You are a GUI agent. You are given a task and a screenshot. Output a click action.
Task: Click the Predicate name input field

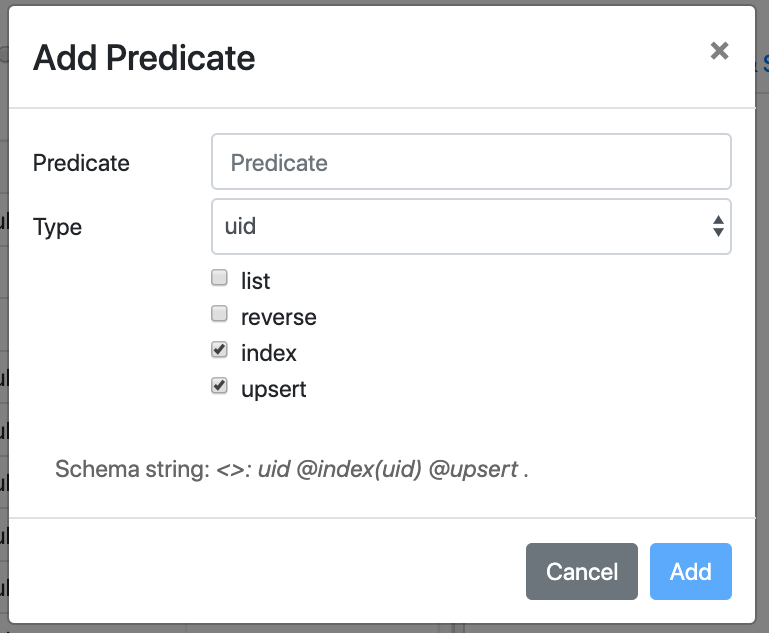pyautogui.click(x=471, y=162)
